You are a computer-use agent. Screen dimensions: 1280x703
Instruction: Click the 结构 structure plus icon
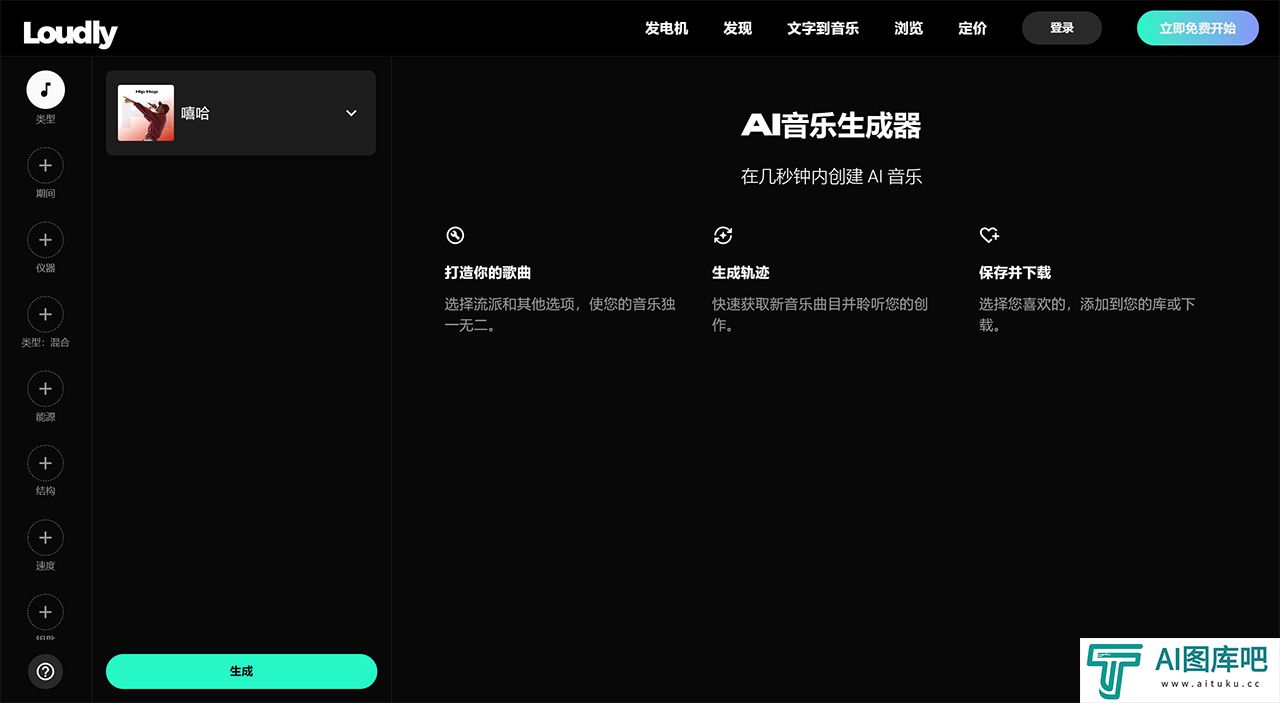45,463
